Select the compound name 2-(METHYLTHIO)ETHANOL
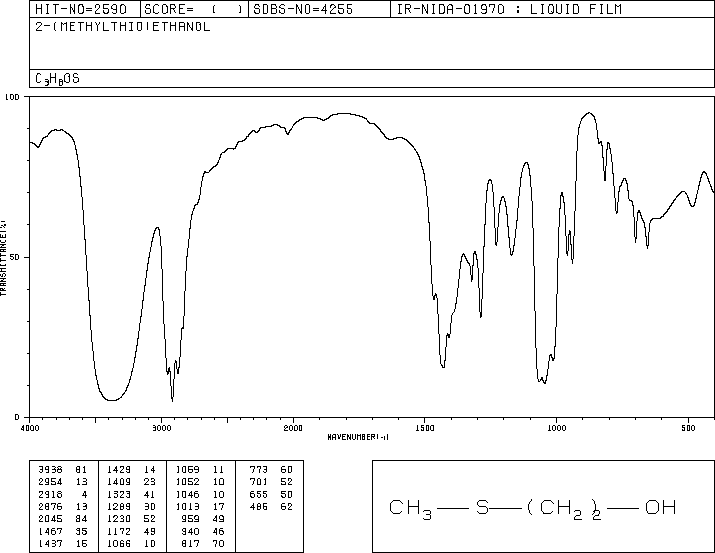Image resolution: width=715 pixels, height=553 pixels. point(123,27)
